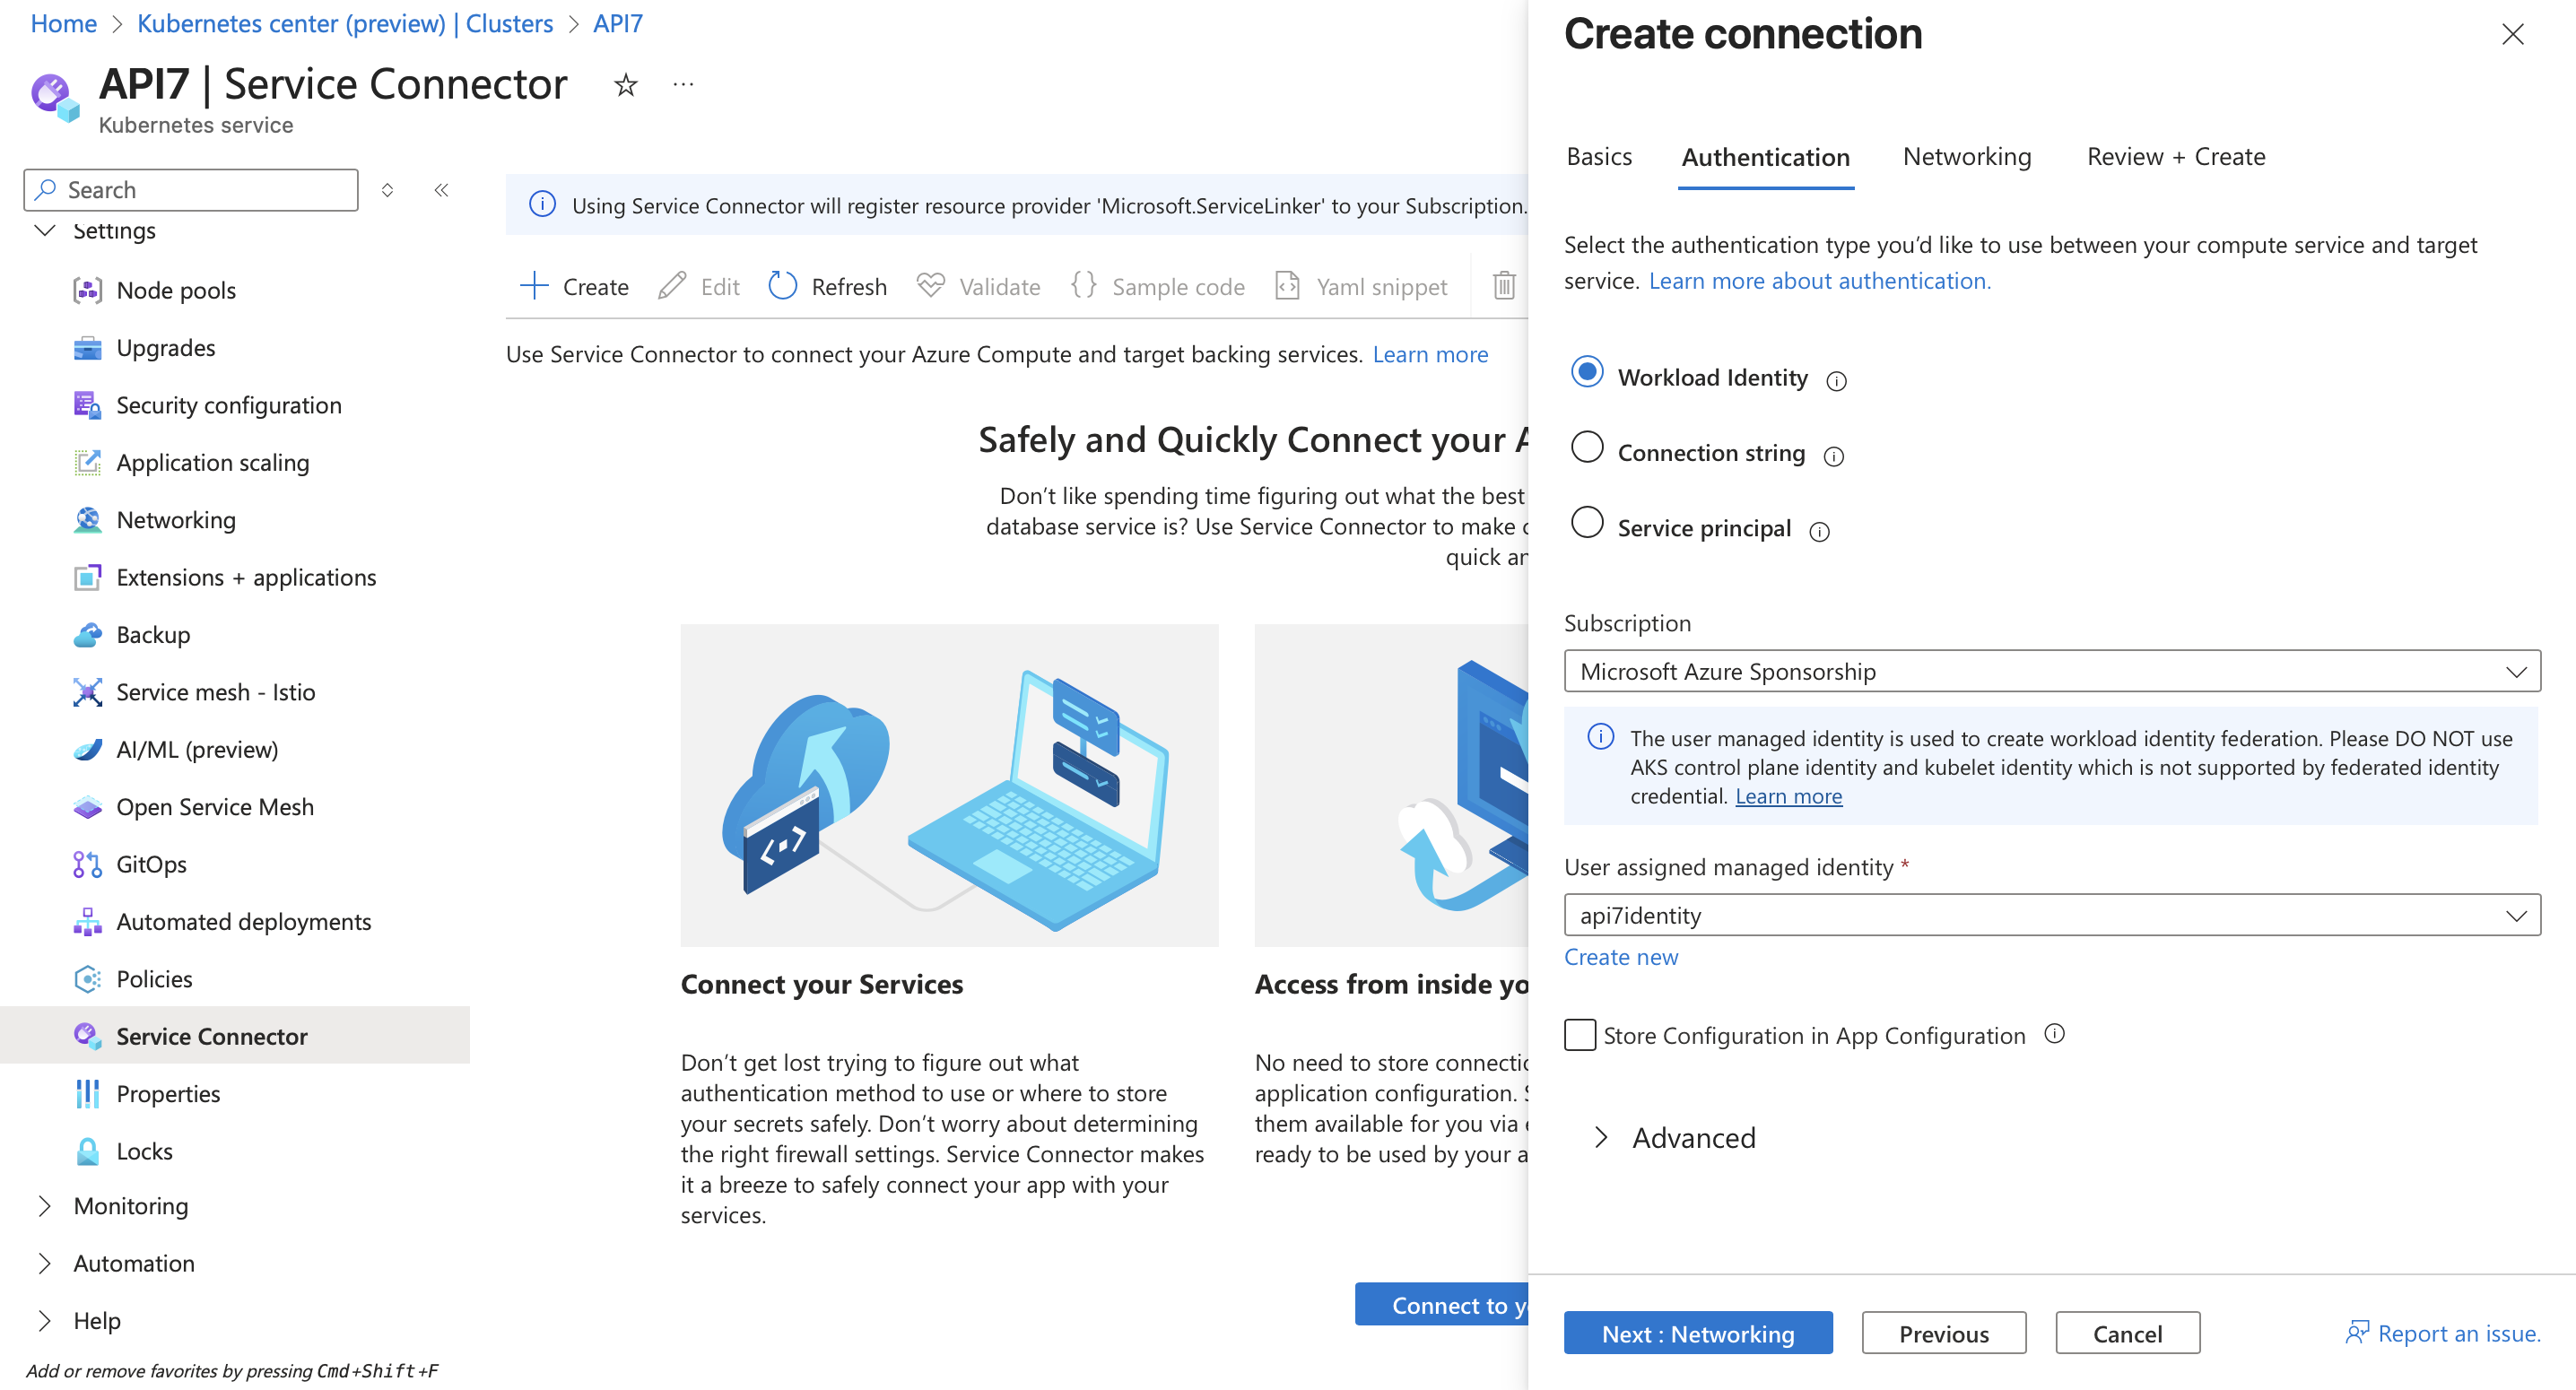Click the Create new identity link
2576x1390 pixels.
pyautogui.click(x=1620, y=957)
